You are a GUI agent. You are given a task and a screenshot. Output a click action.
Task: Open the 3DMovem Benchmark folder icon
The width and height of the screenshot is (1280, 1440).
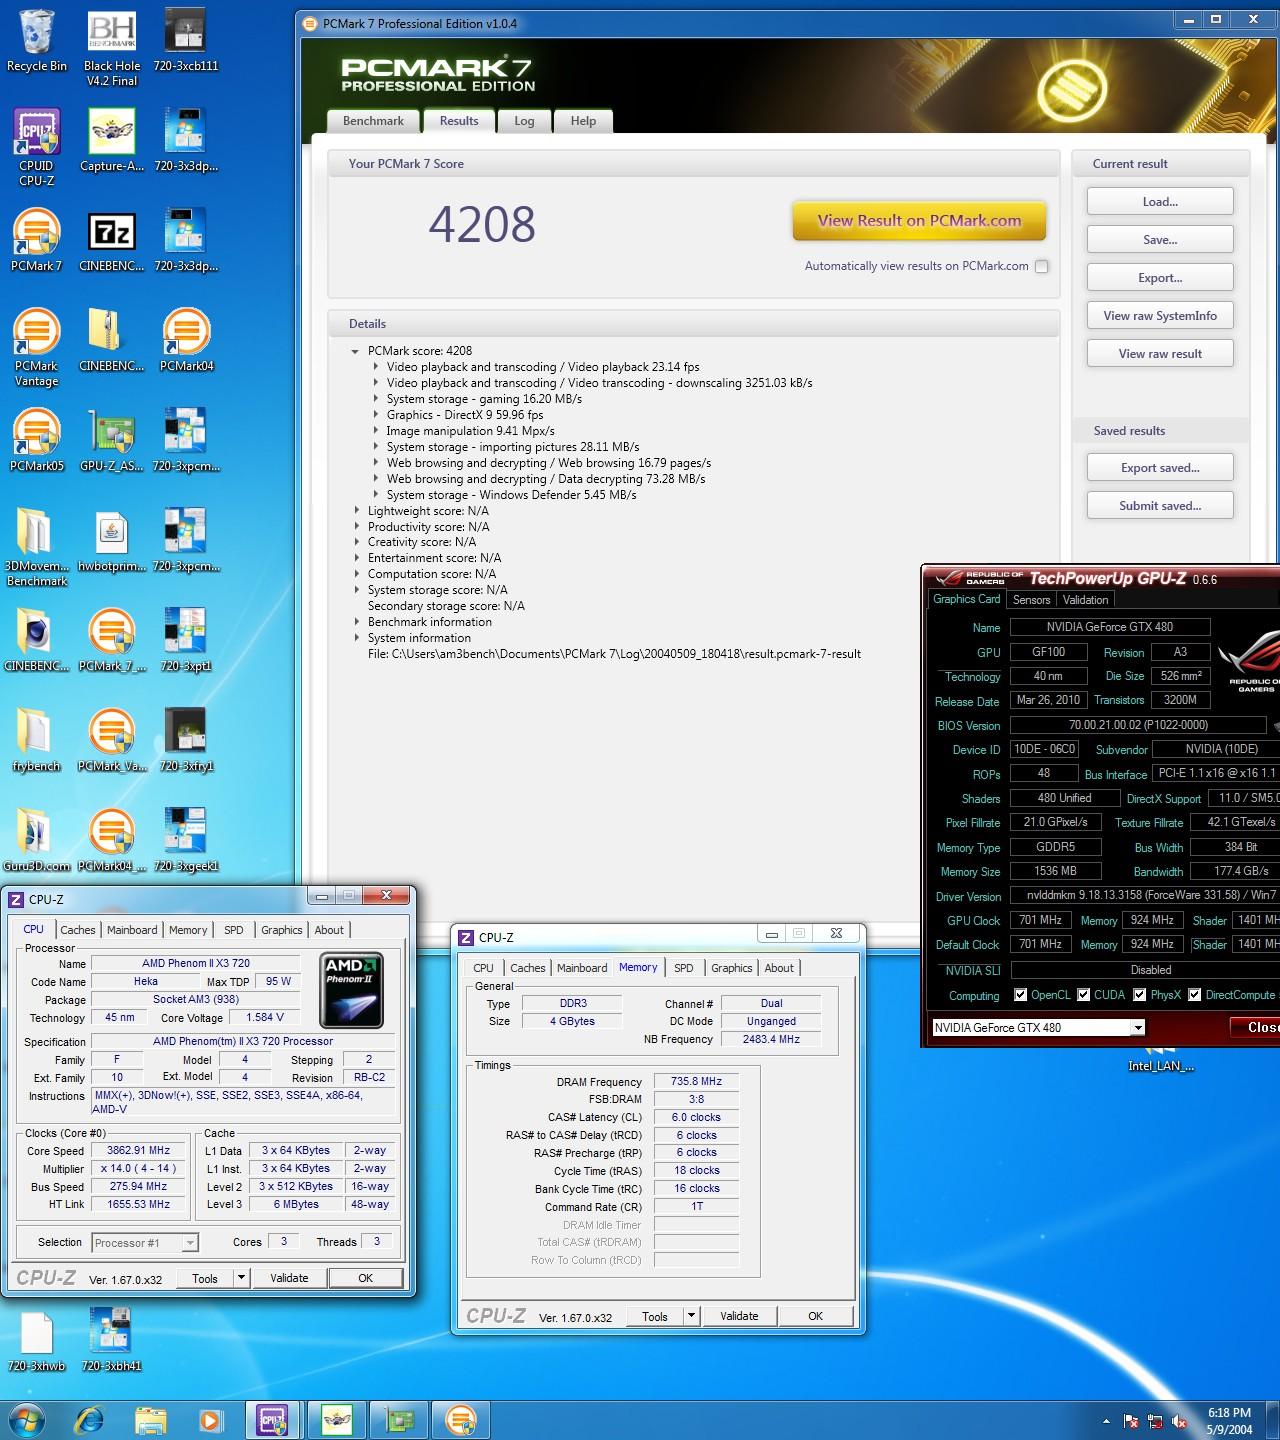[37, 548]
